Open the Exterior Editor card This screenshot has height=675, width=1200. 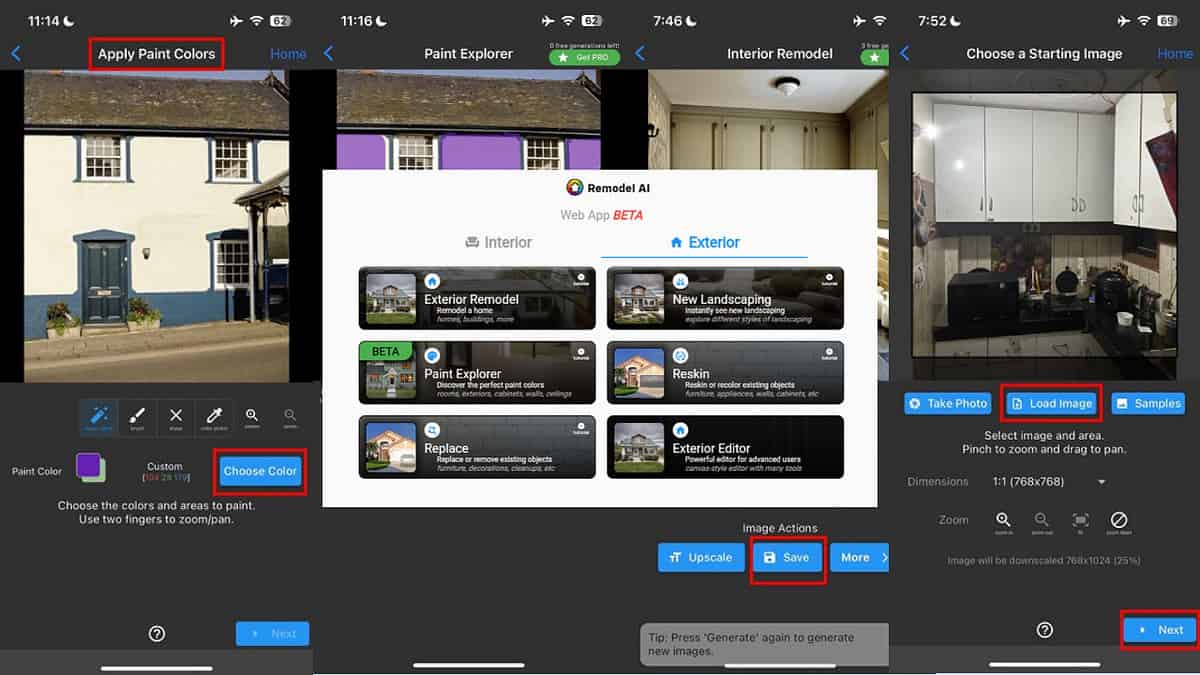(x=725, y=447)
